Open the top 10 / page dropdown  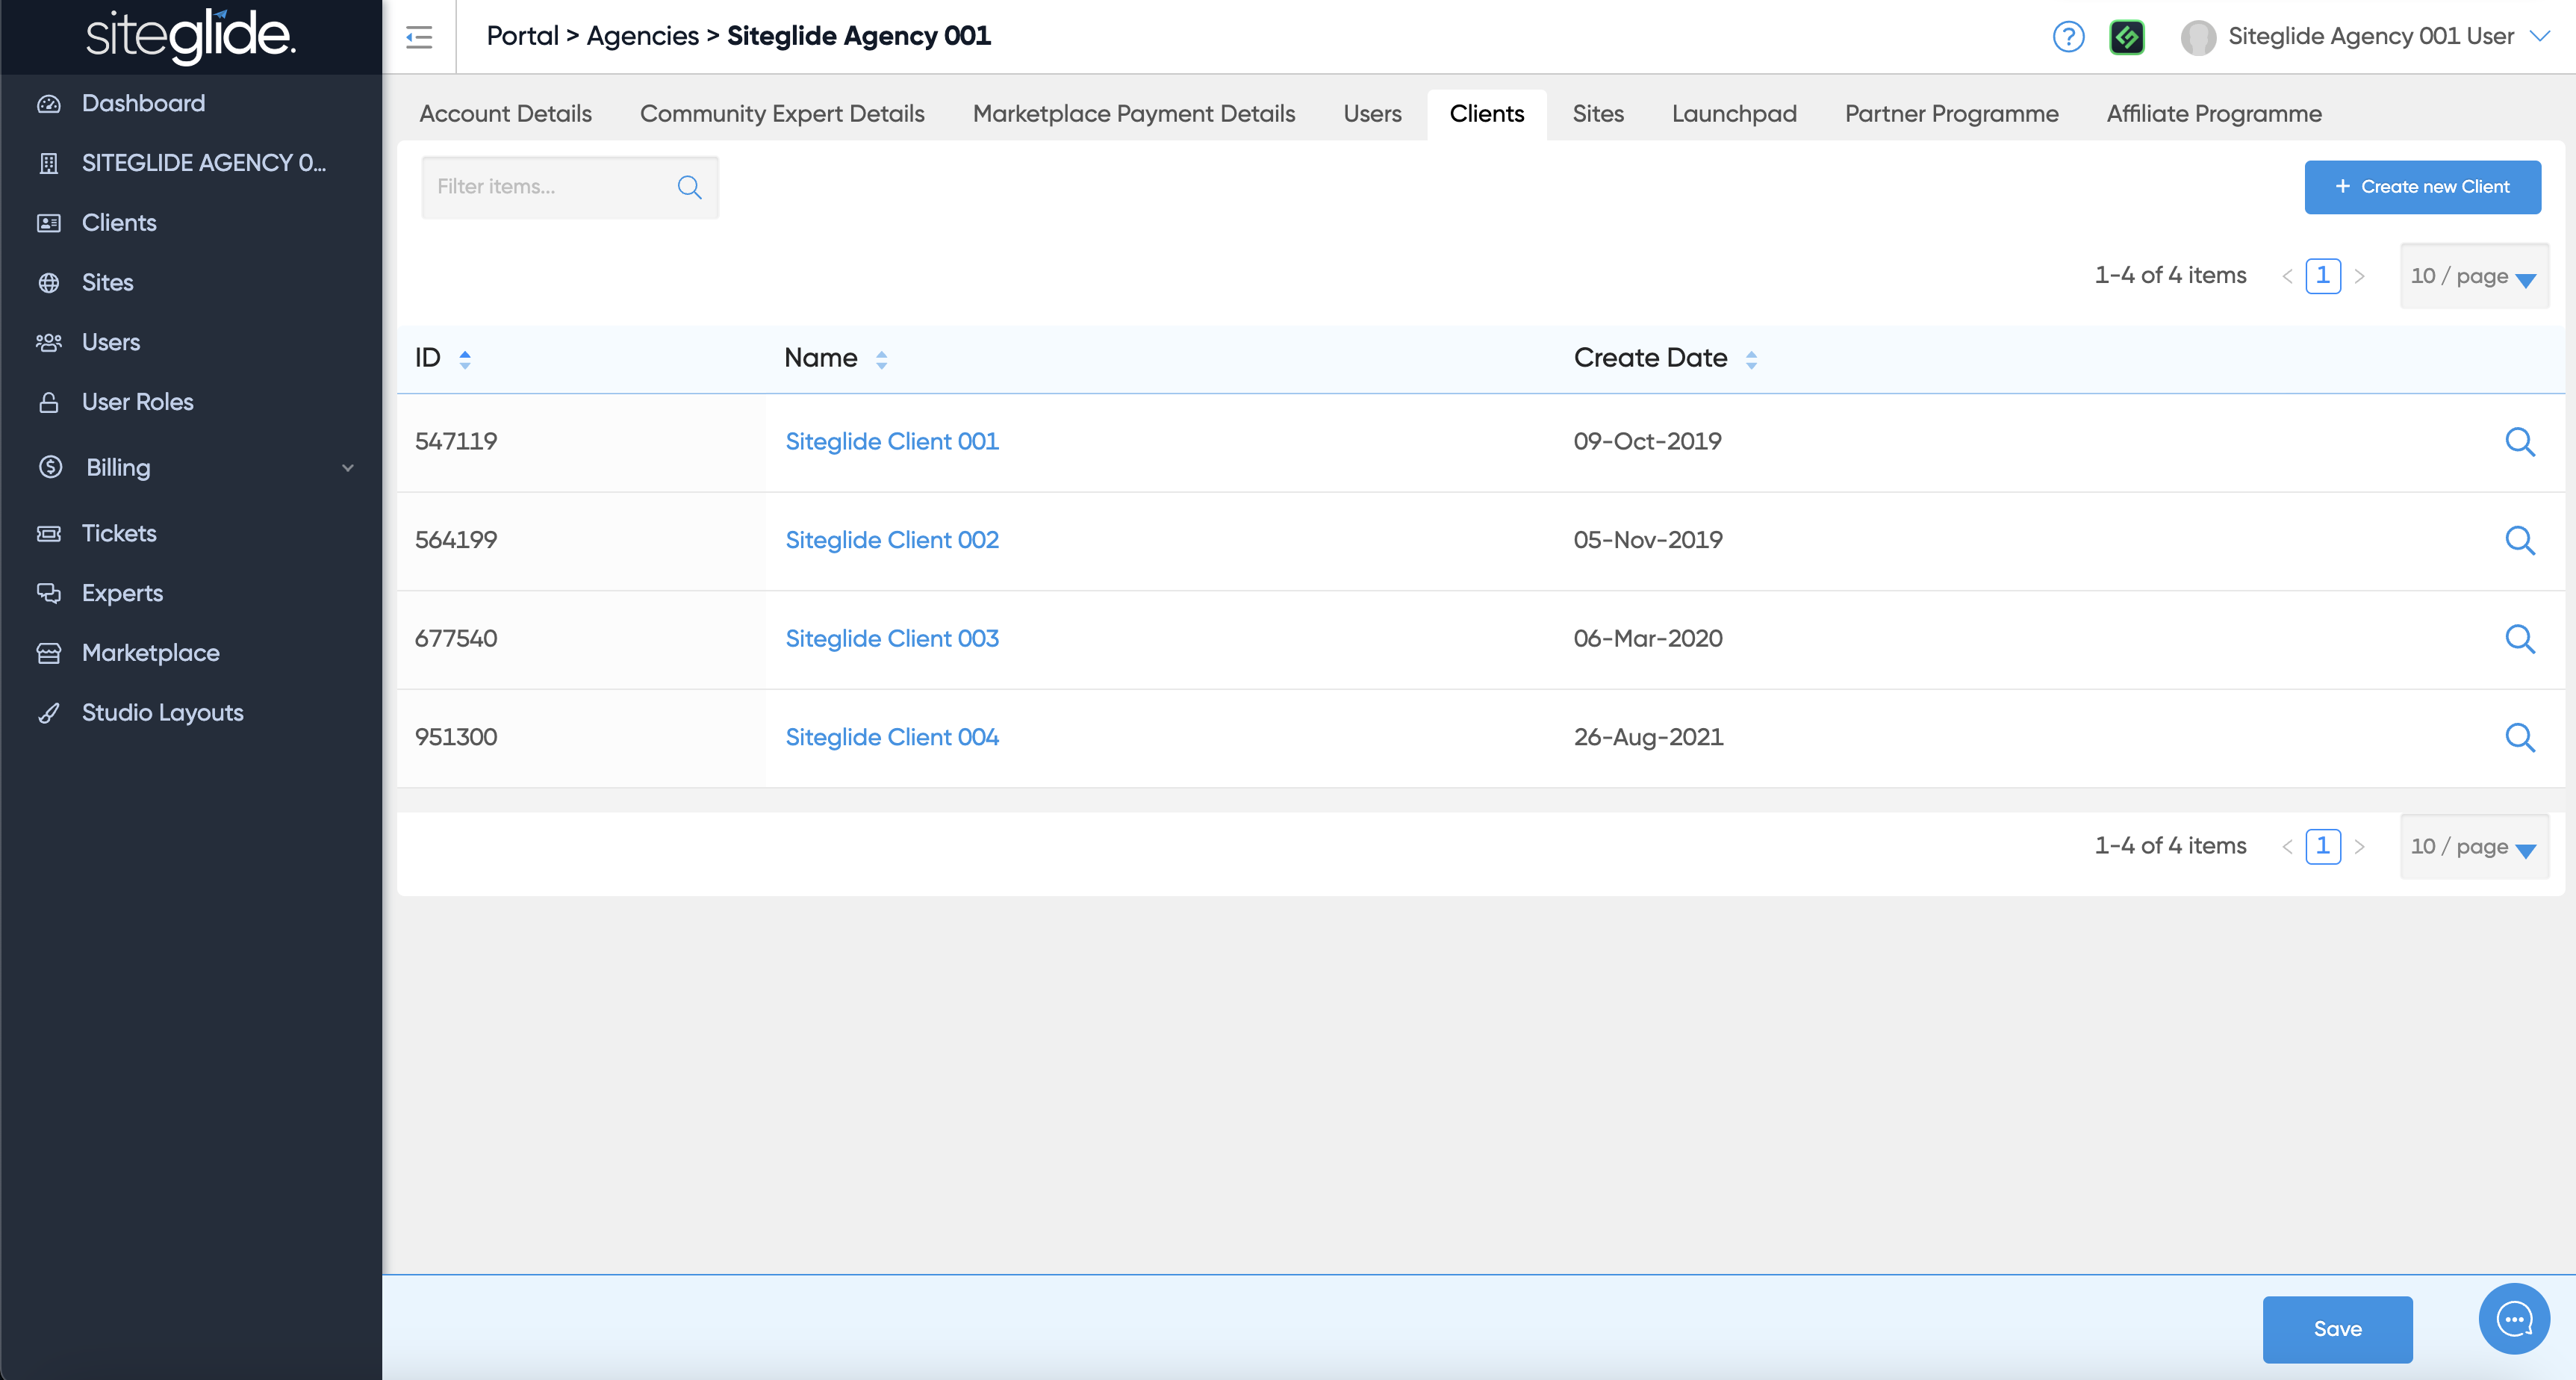tap(2473, 277)
